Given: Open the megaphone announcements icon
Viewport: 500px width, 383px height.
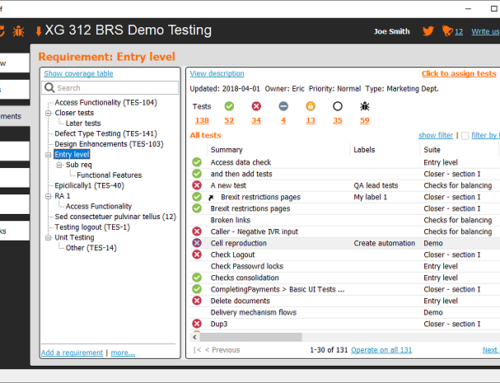Looking at the screenshot, I should click(447, 31).
